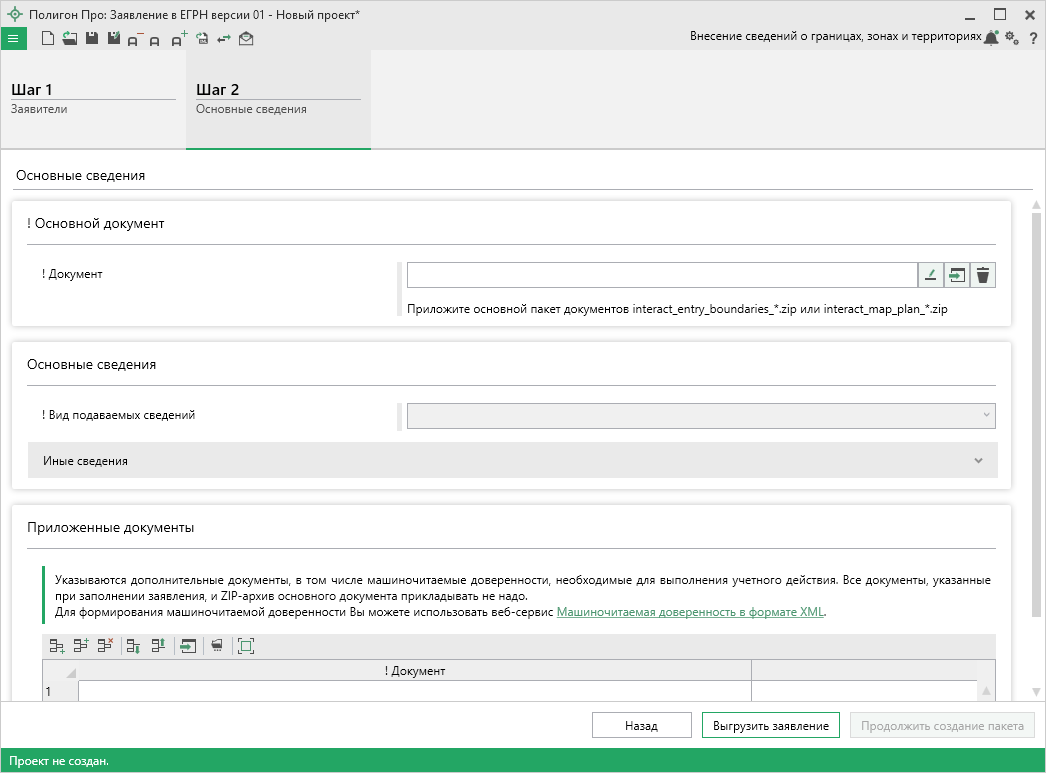
Task: Open the green hamburger main menu
Action: coord(13,39)
